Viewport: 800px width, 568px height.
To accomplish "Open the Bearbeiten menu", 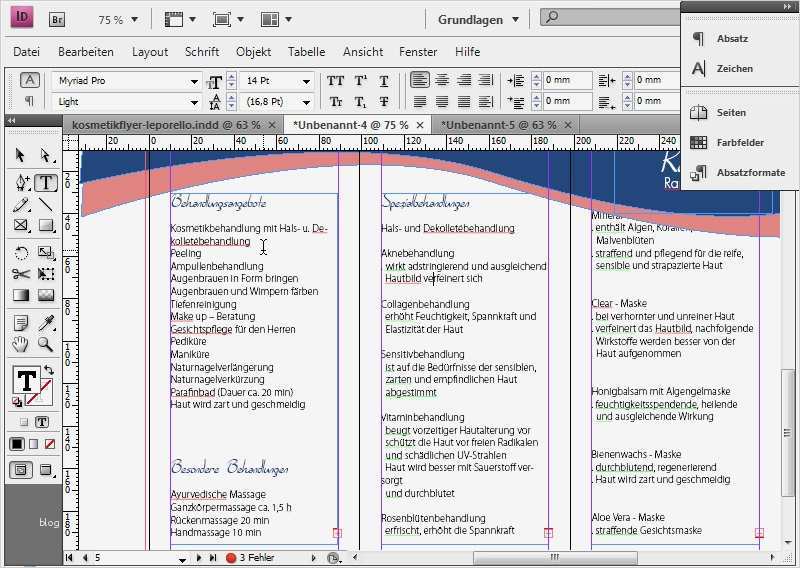I will click(86, 52).
